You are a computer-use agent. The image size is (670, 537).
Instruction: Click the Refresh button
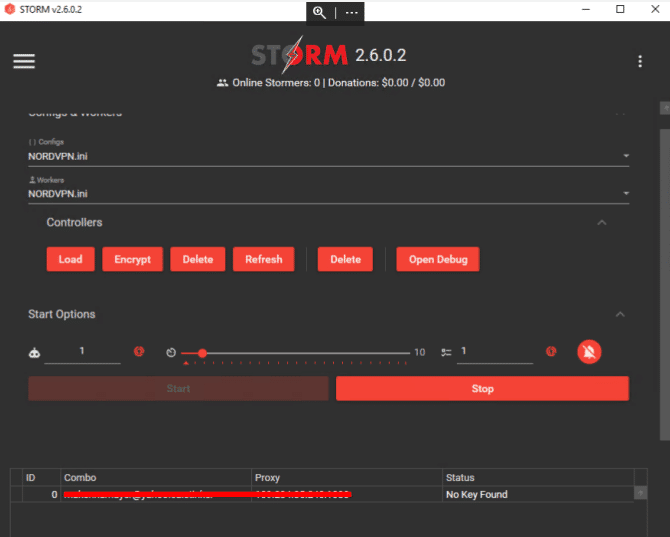(x=264, y=260)
